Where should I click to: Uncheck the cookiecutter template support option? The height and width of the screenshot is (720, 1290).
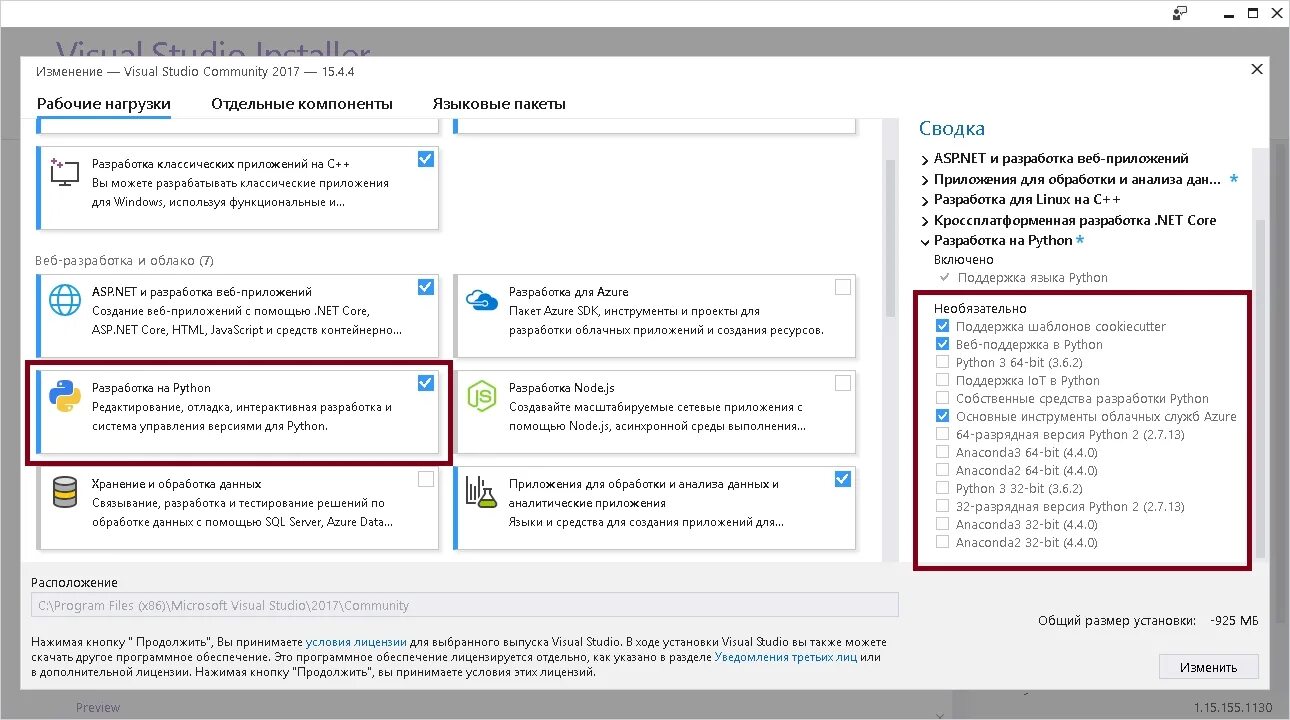942,326
